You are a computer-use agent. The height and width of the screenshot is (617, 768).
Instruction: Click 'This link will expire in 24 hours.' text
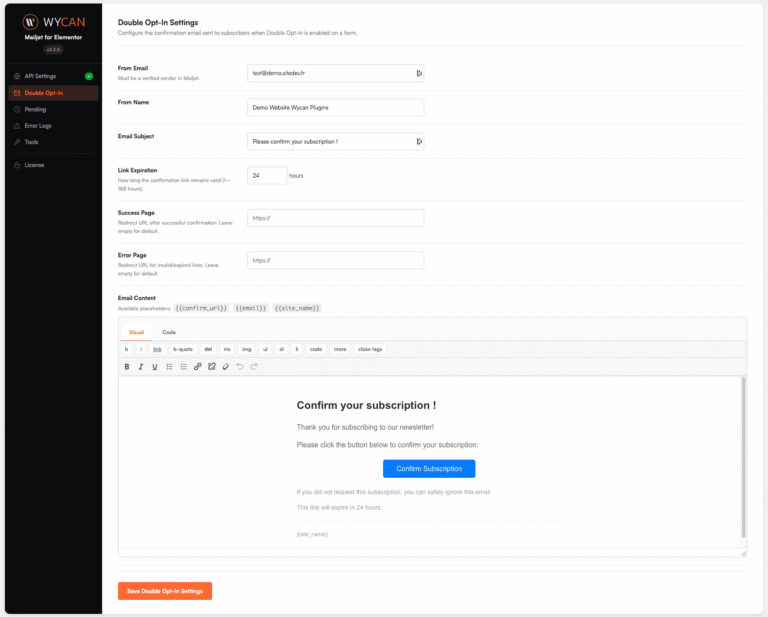pyautogui.click(x=339, y=507)
